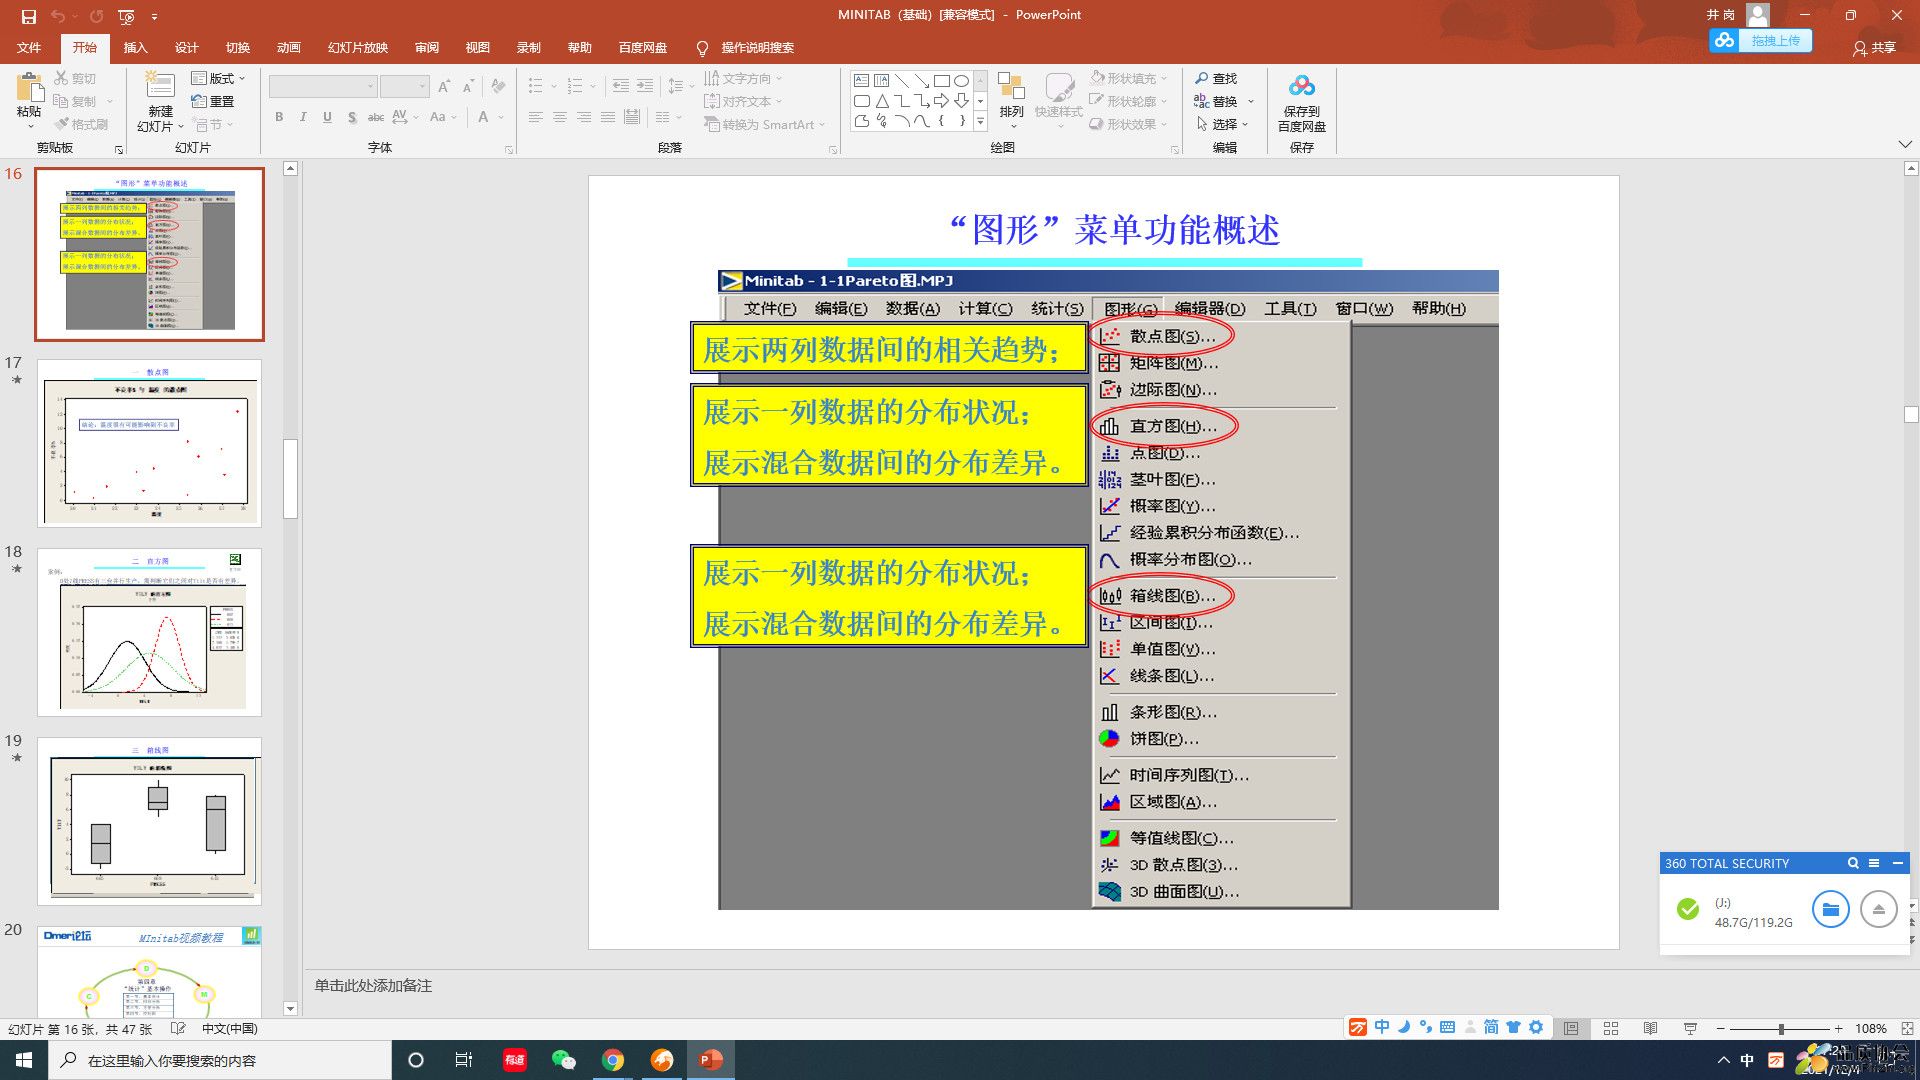The width and height of the screenshot is (1920, 1080).
Task: Click zoom level 108% in status bar
Action: coord(1870,1028)
